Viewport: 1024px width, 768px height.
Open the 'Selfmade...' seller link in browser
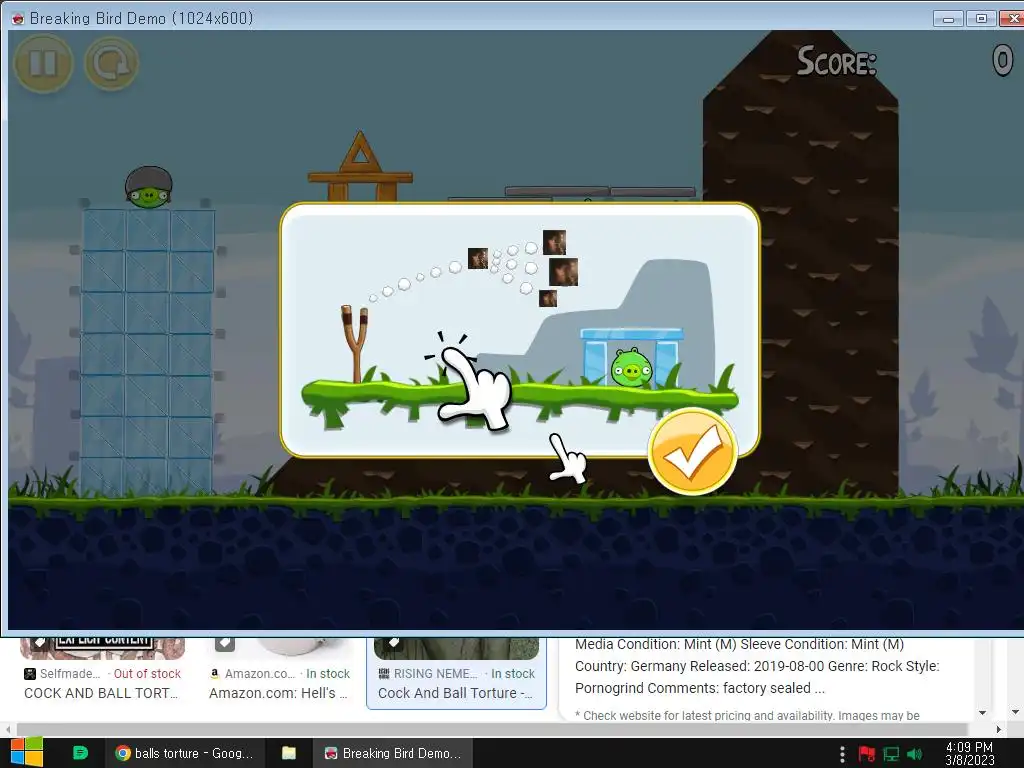pyautogui.click(x=70, y=673)
